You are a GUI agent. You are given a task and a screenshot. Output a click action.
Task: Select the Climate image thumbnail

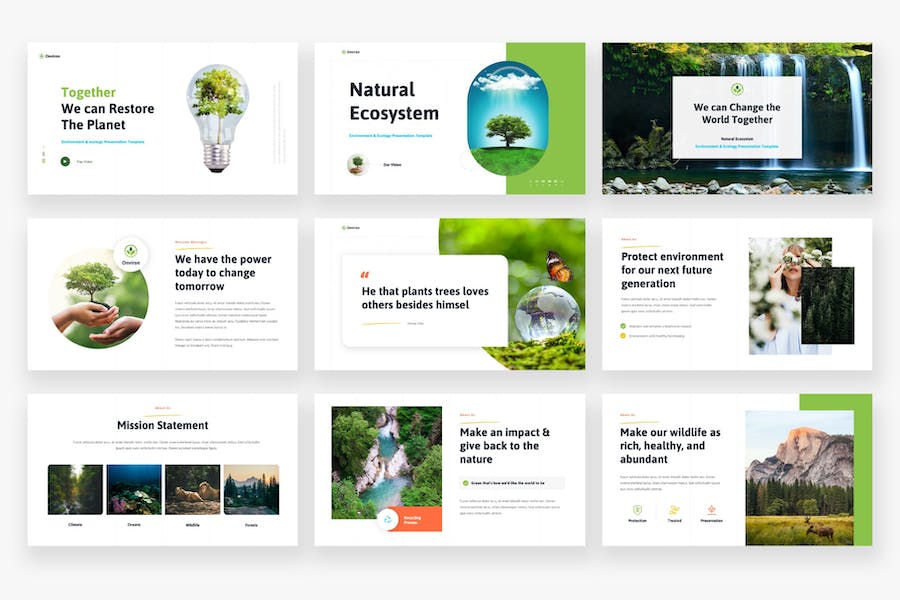coord(76,489)
